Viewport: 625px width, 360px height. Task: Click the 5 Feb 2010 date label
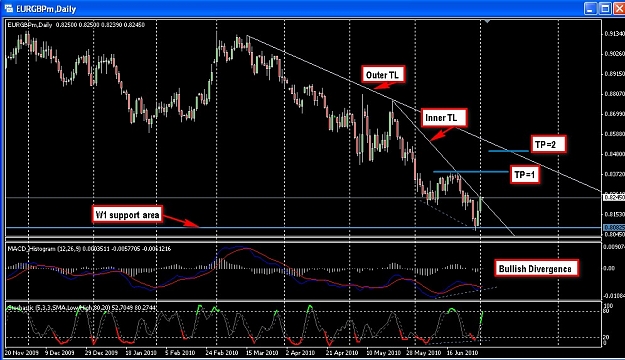180,353
